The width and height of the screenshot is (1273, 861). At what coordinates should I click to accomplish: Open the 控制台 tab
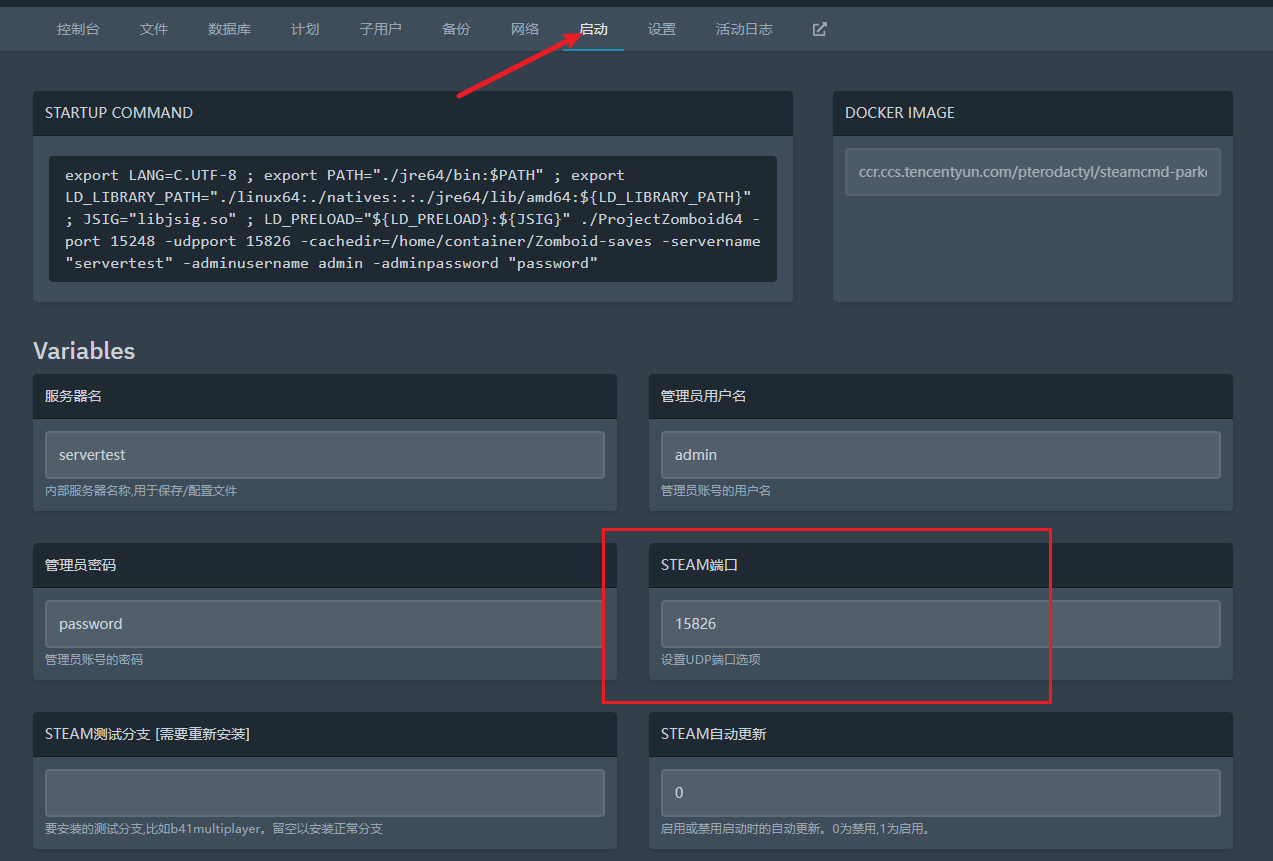click(x=78, y=29)
